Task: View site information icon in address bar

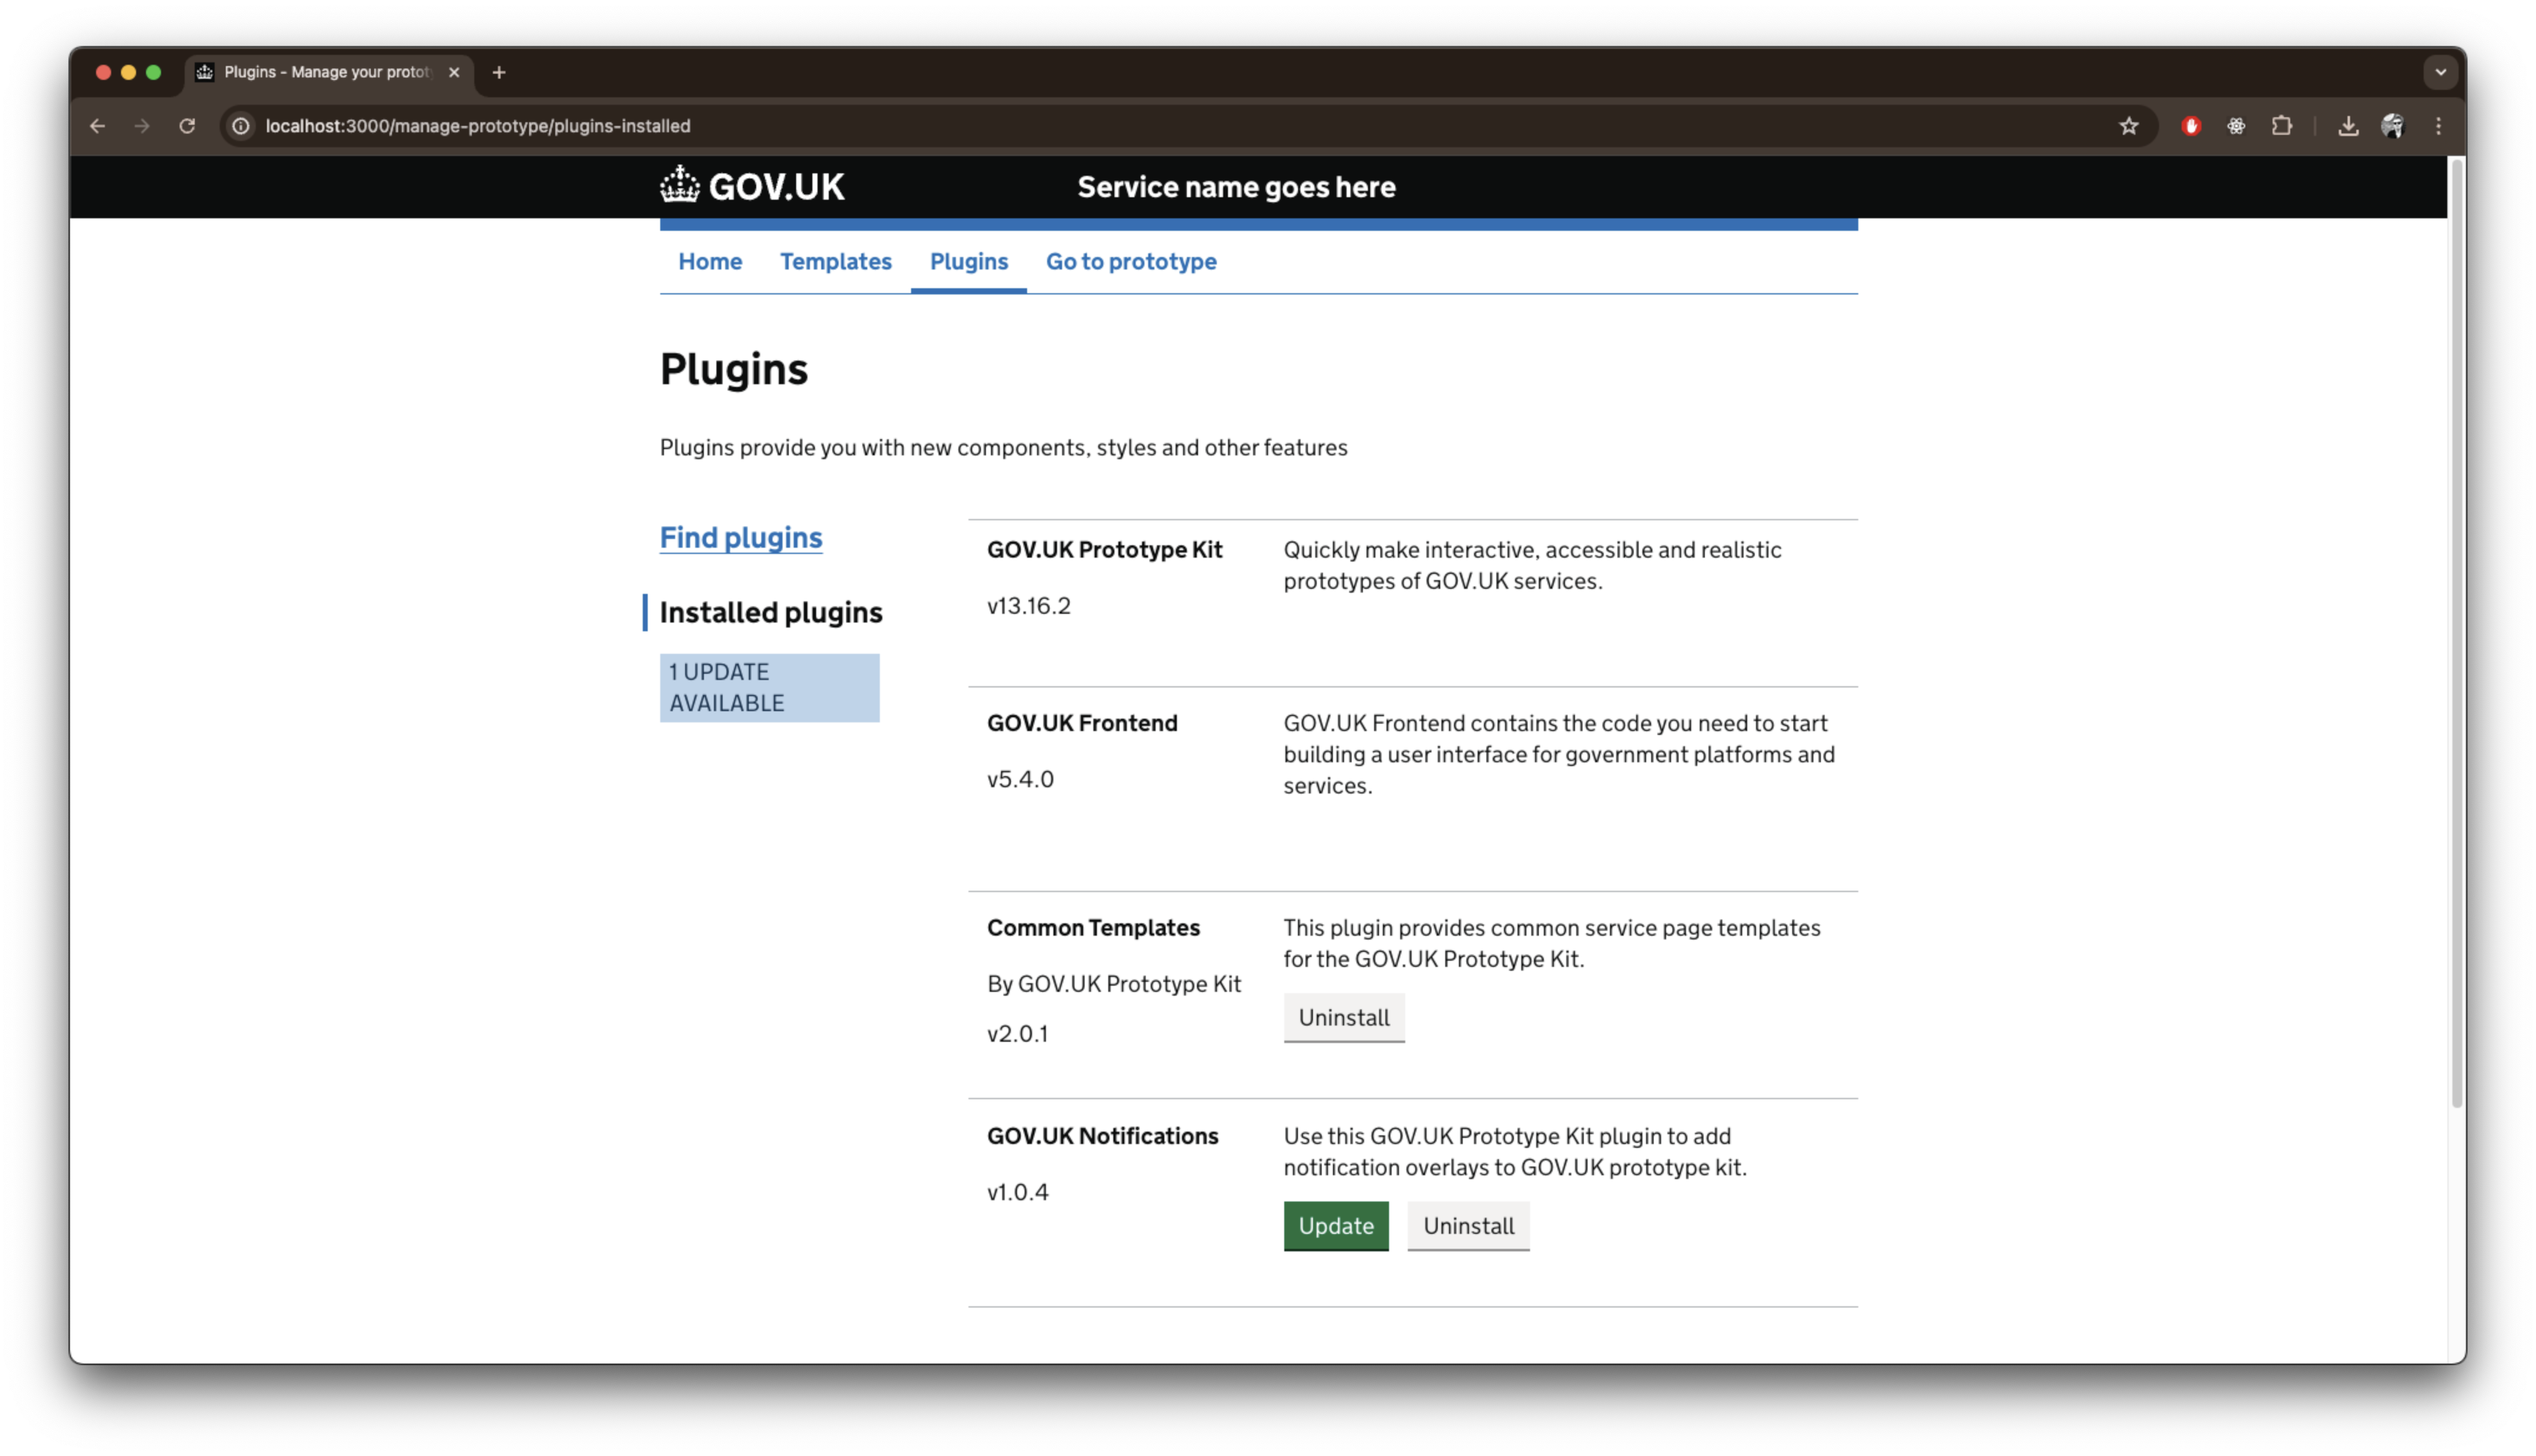Action: (241, 126)
